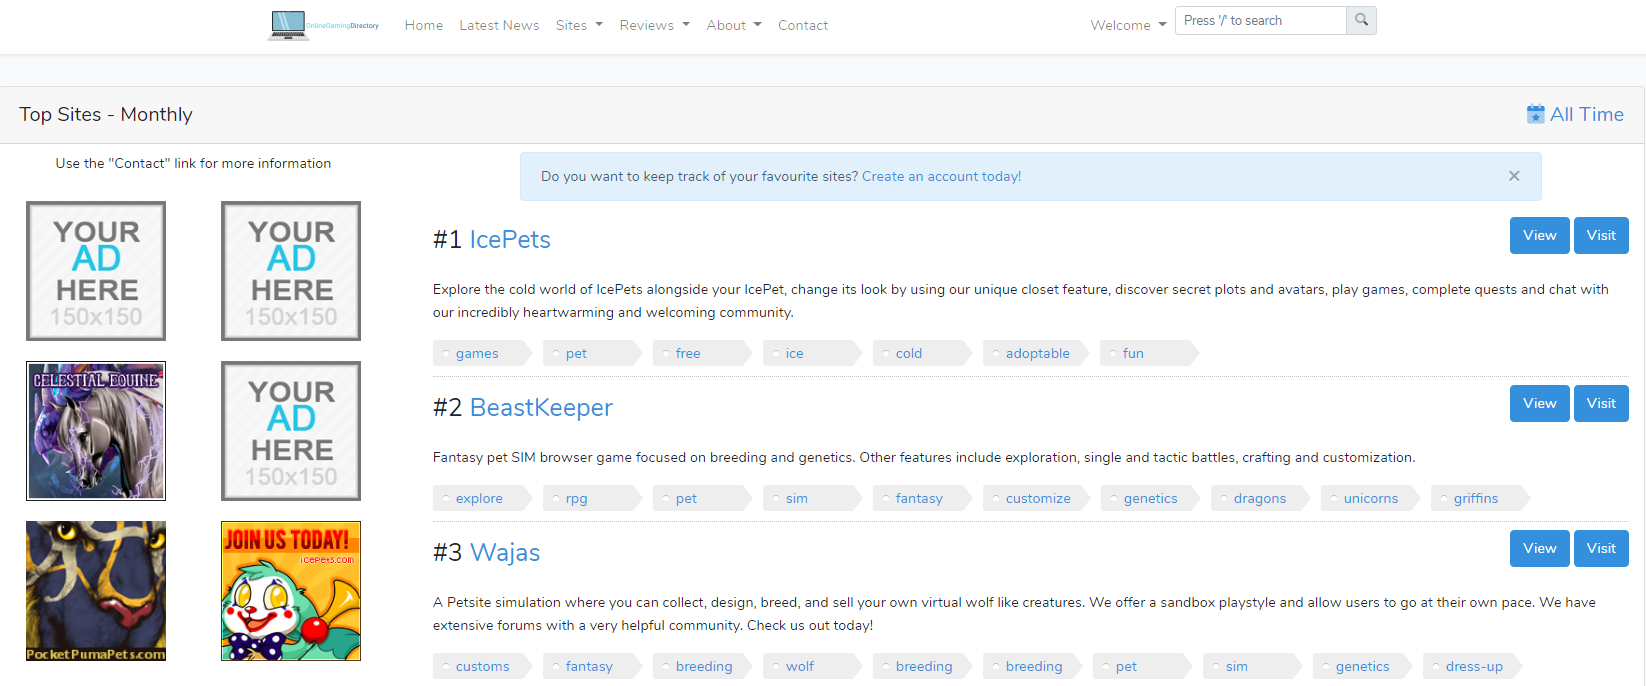Select the BeastKeeper 'customize' tag
This screenshot has width=1646, height=686.
[1038, 498]
